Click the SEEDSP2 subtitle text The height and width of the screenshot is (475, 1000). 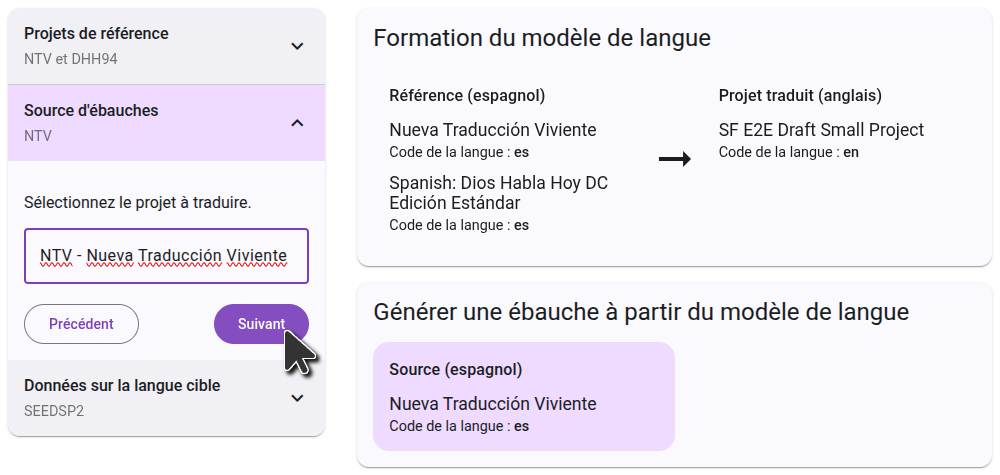tap(54, 410)
